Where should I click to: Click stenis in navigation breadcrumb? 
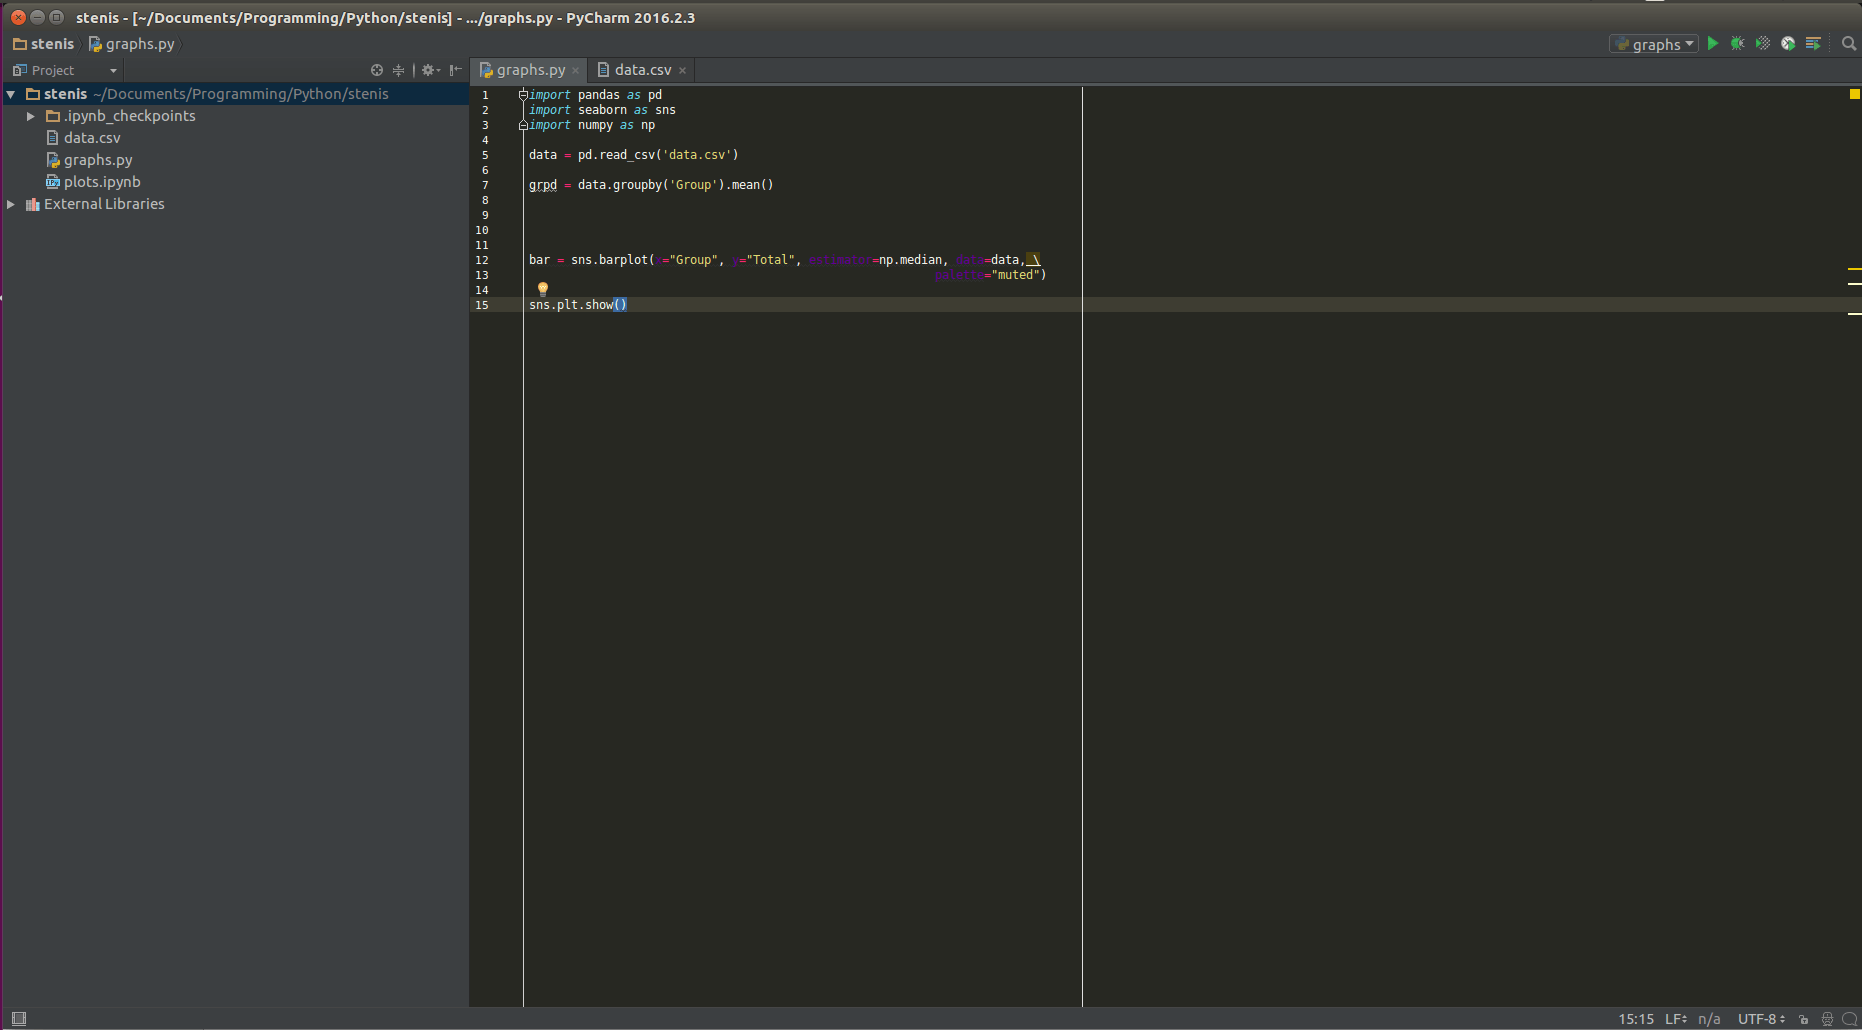point(44,44)
